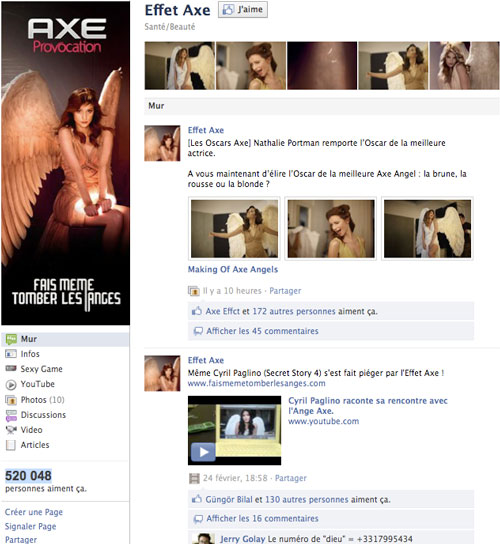Image resolution: width=500 pixels, height=544 pixels.
Task: Show the 16 commentaires
Action: pos(262,519)
